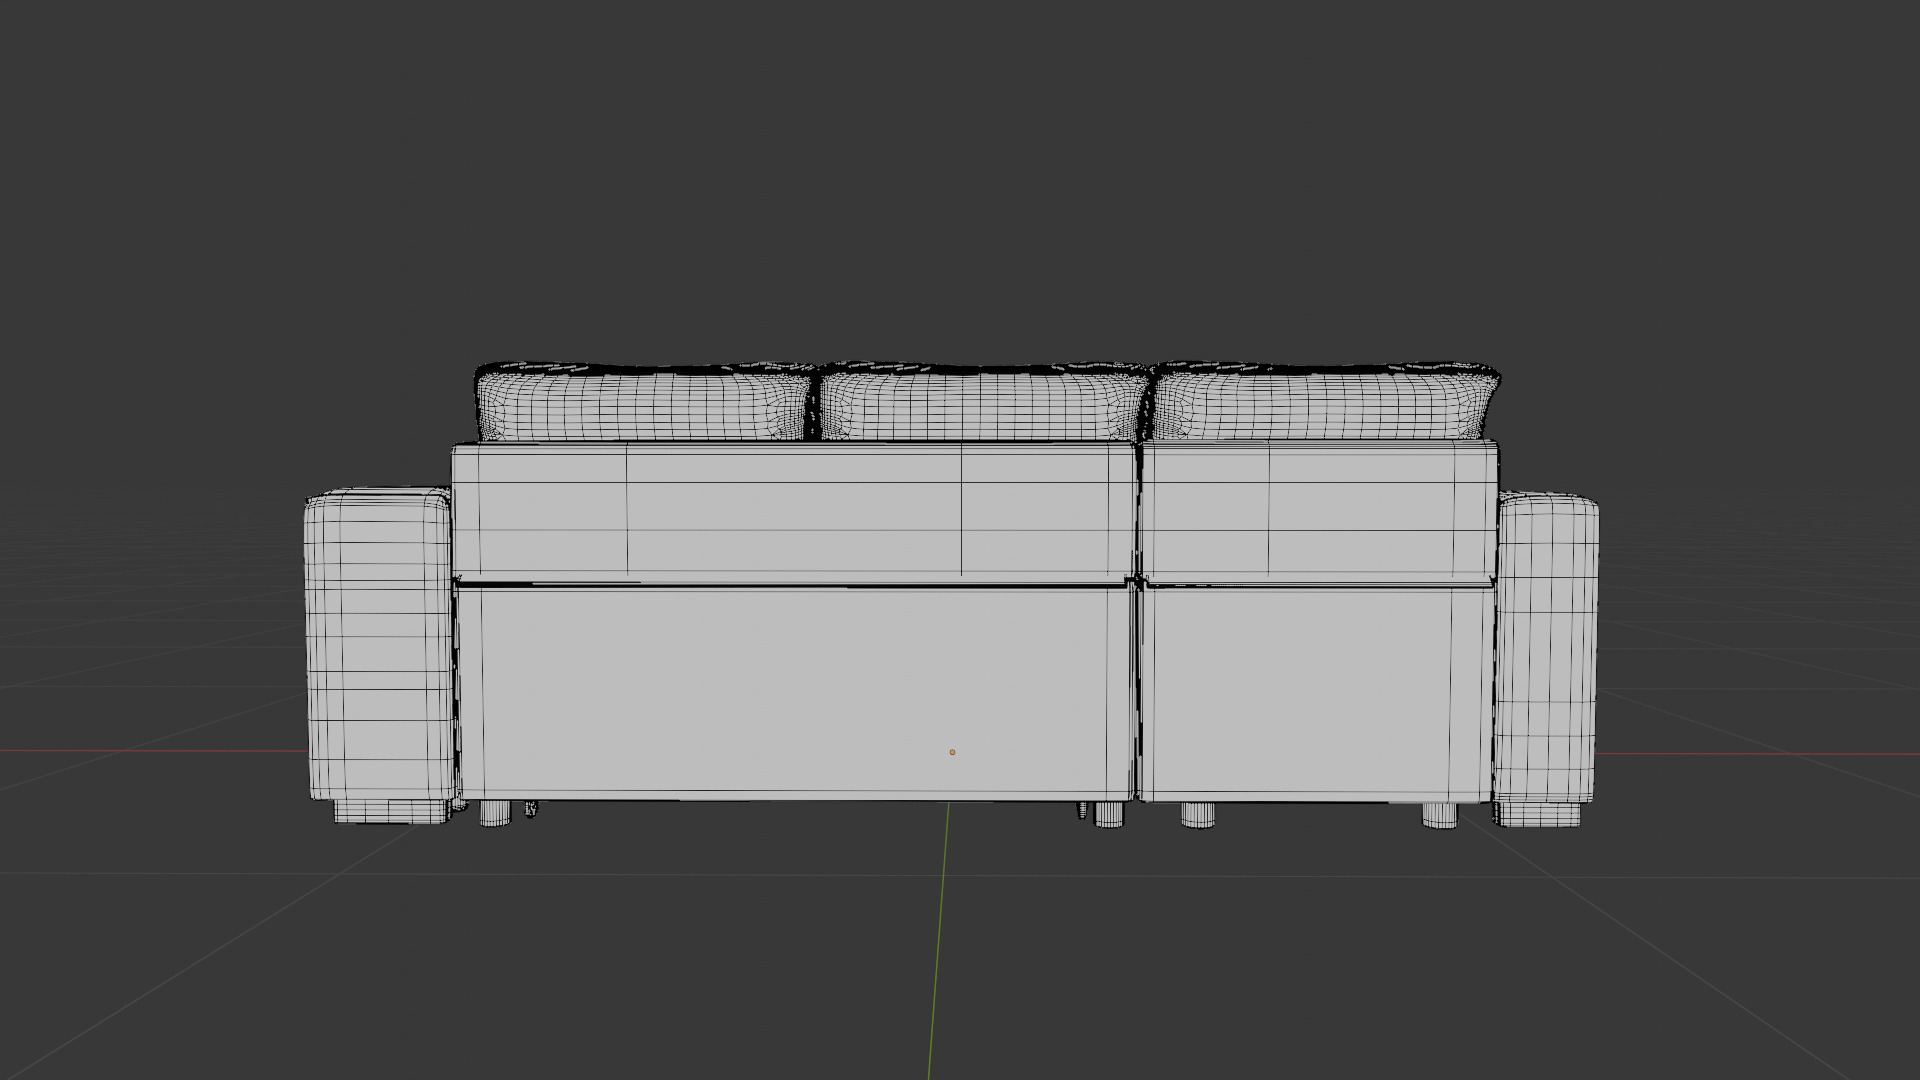This screenshot has height=1080, width=1920.
Task: Select the sofa's right armrest mesh
Action: [1546, 648]
